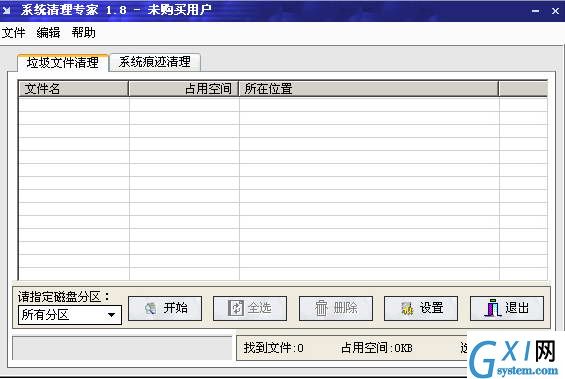The height and width of the screenshot is (379, 565).
Task: Click the 请指定磁盘分区 label
Action: point(64,296)
